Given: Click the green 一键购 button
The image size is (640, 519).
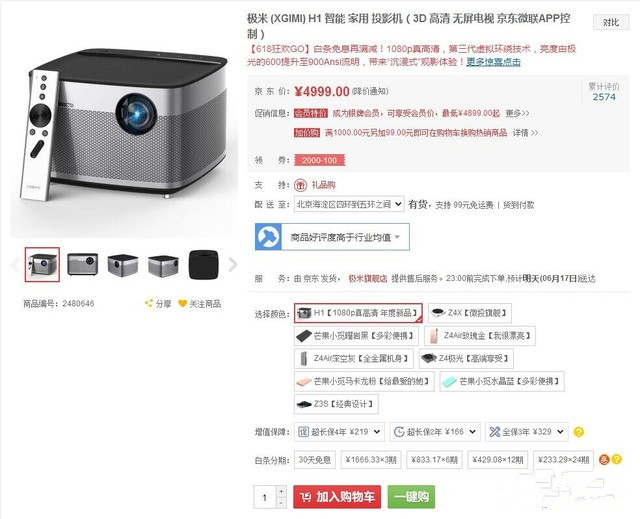Looking at the screenshot, I should (x=411, y=497).
